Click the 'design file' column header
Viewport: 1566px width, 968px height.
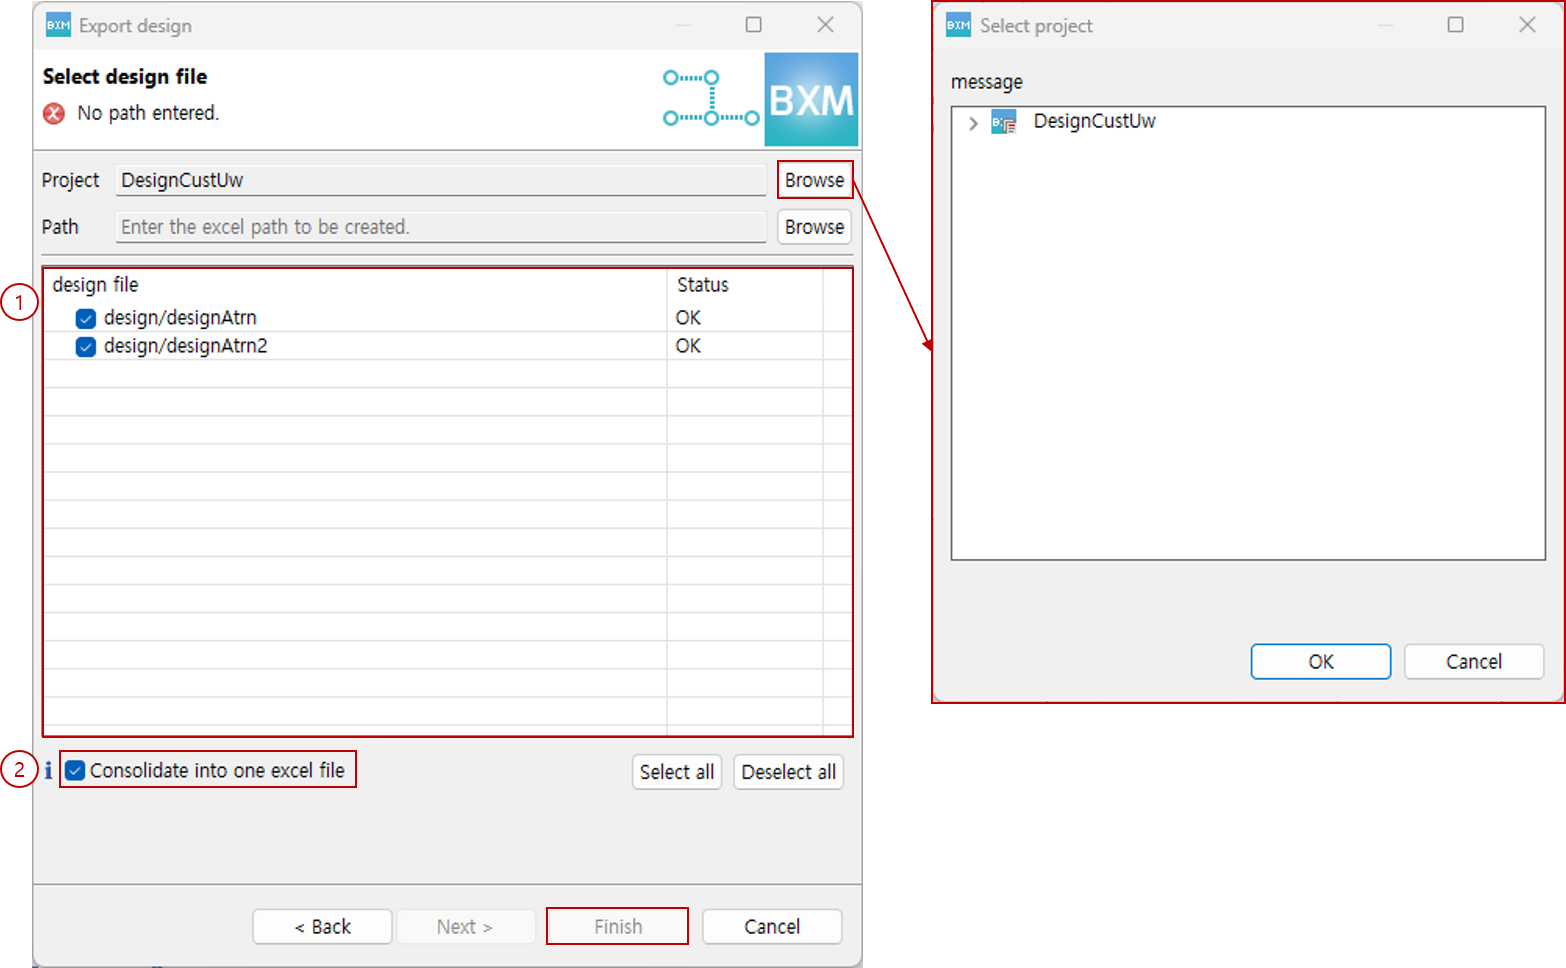click(95, 285)
